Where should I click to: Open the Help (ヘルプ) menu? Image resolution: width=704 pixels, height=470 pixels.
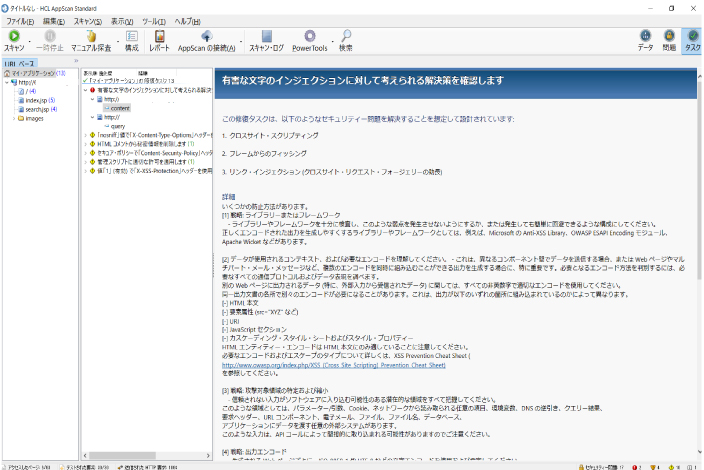pos(187,21)
